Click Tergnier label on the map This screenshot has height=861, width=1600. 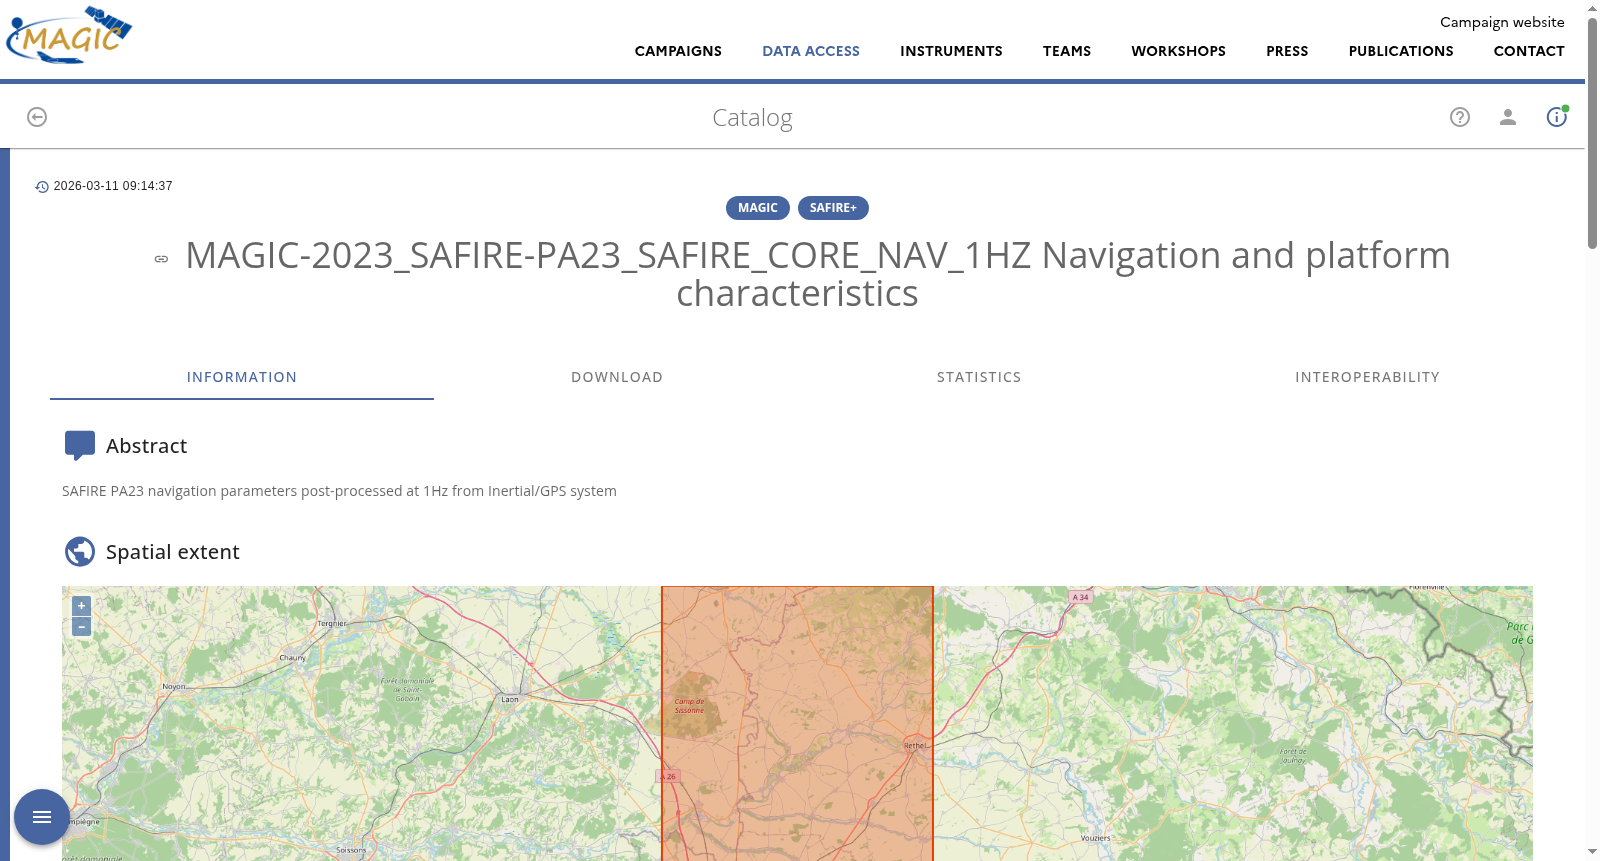pyautogui.click(x=332, y=623)
